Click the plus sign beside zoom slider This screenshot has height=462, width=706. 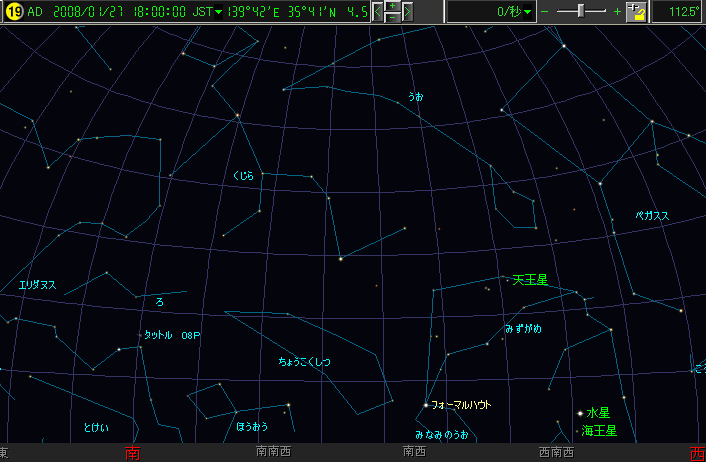tap(616, 12)
